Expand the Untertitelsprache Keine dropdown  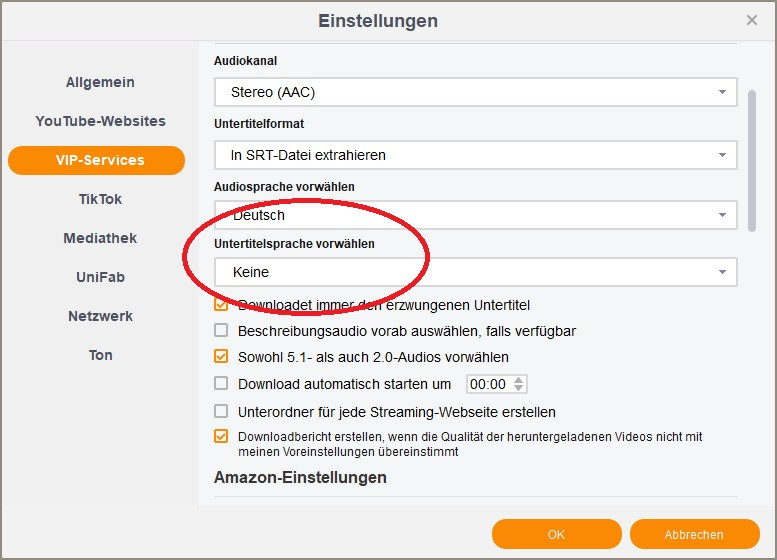(475, 272)
